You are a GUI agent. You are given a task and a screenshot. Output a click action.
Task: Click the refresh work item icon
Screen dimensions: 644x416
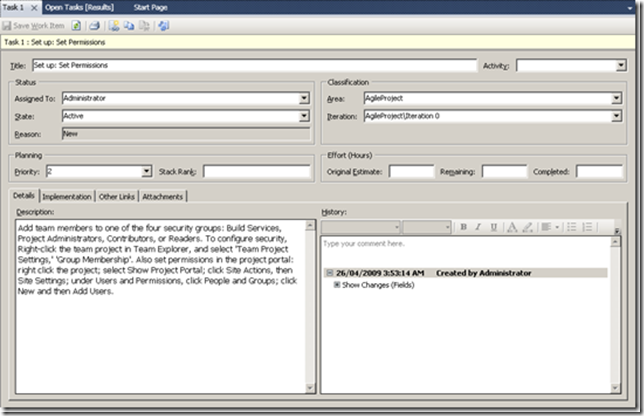(76, 26)
